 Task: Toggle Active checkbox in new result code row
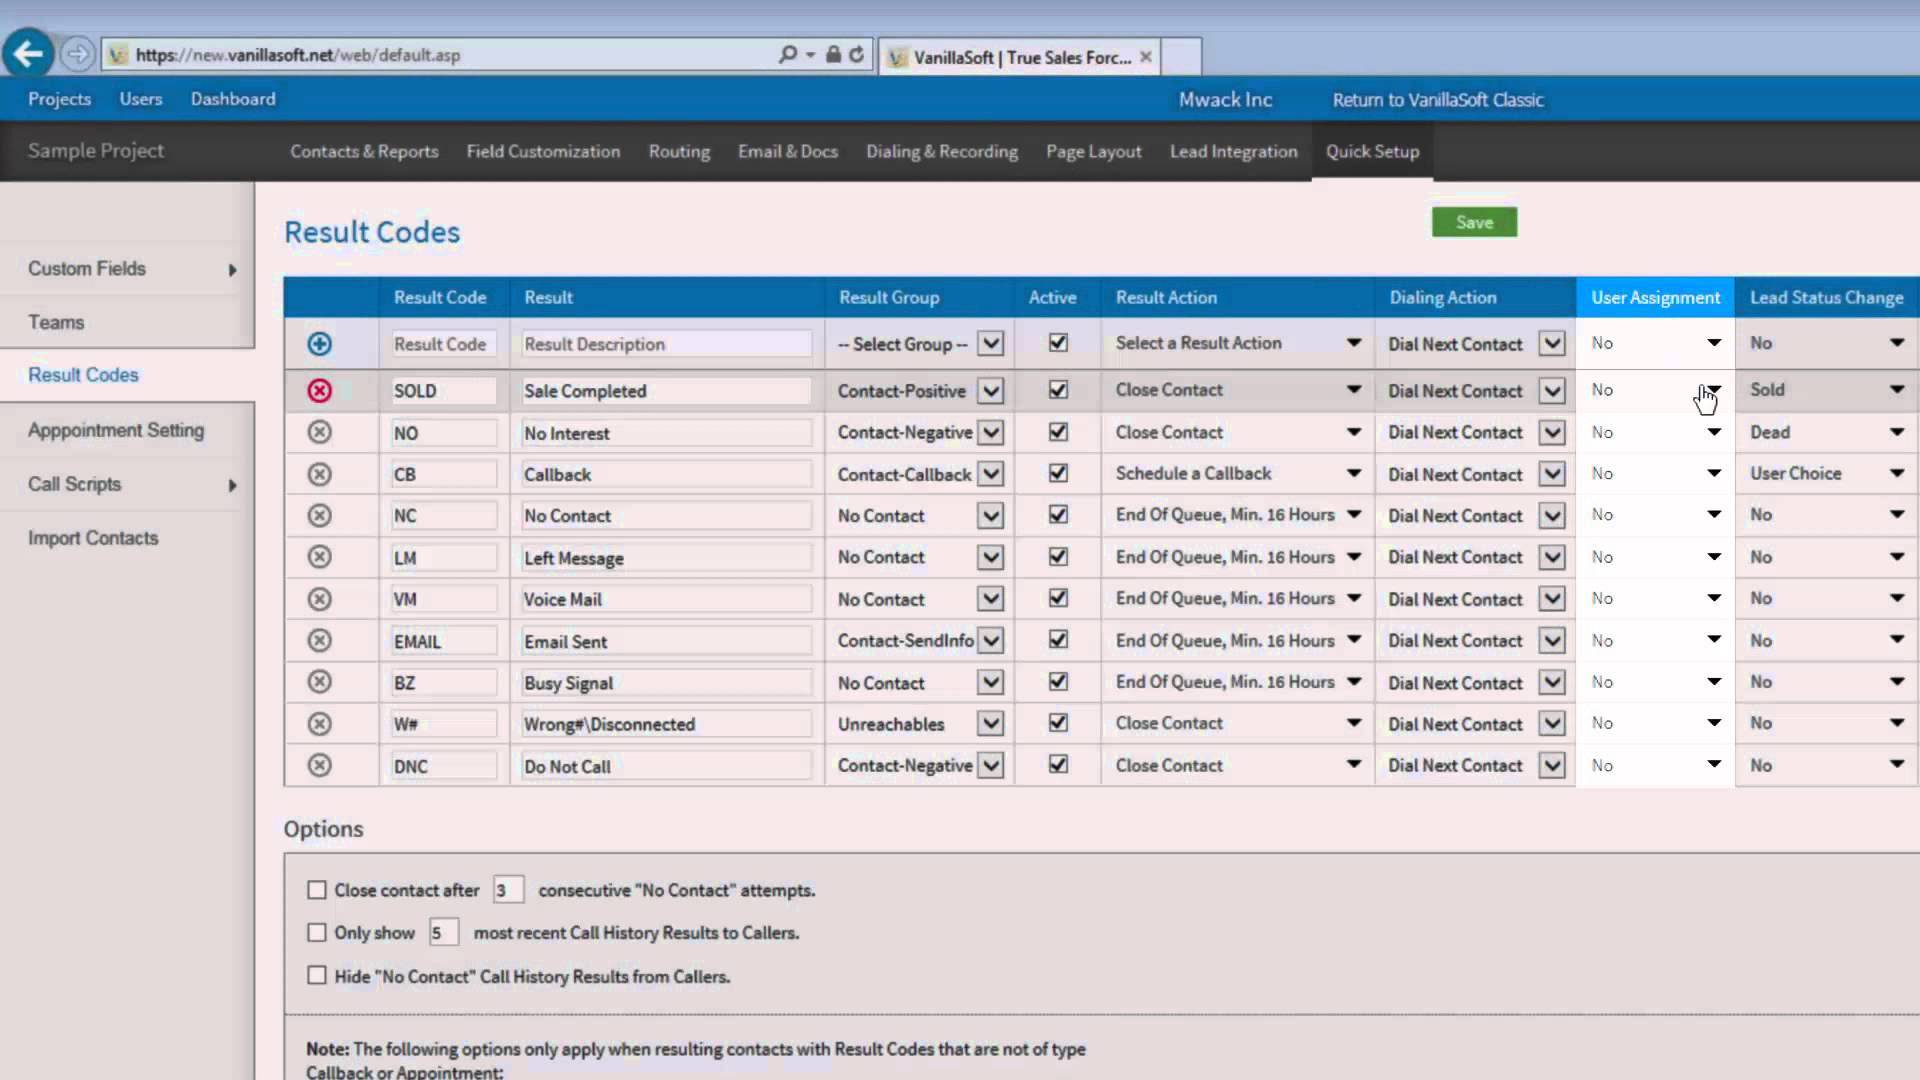1058,342
